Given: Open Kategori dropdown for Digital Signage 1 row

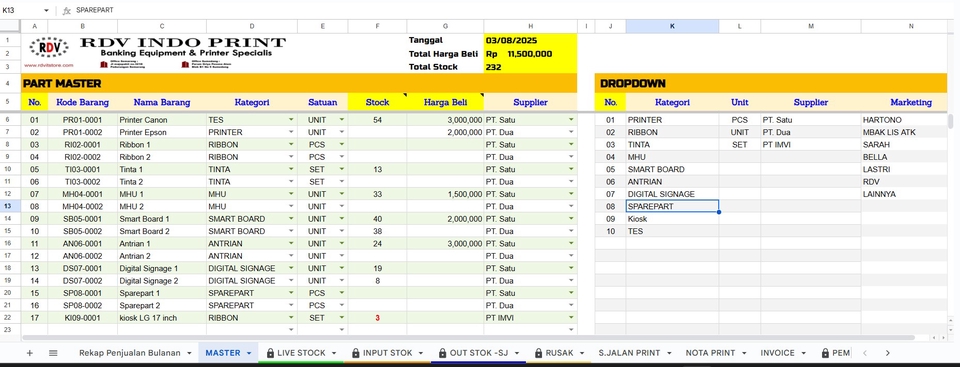Looking at the screenshot, I should pyautogui.click(x=291, y=268).
